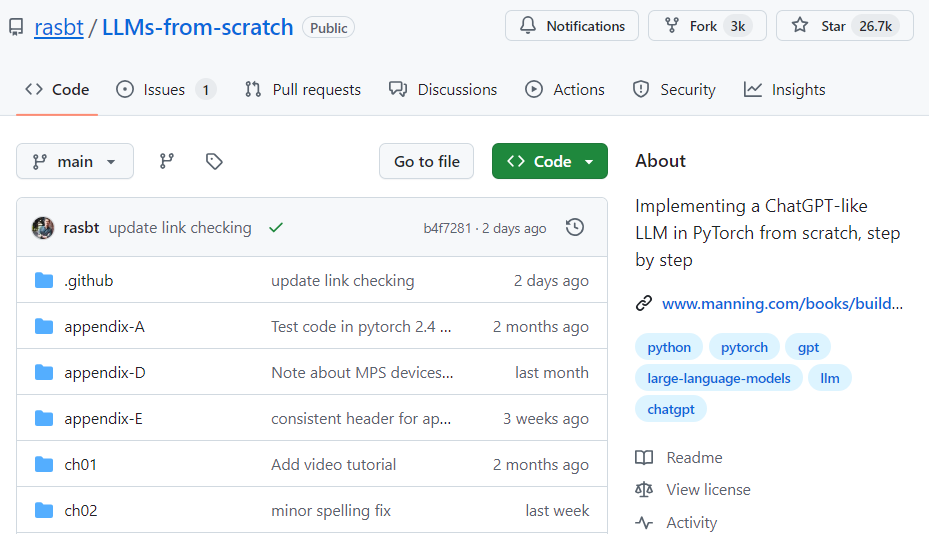Viewport: 929px width, 534px height.
Task: Open the appendix-D folder
Action: click(105, 373)
